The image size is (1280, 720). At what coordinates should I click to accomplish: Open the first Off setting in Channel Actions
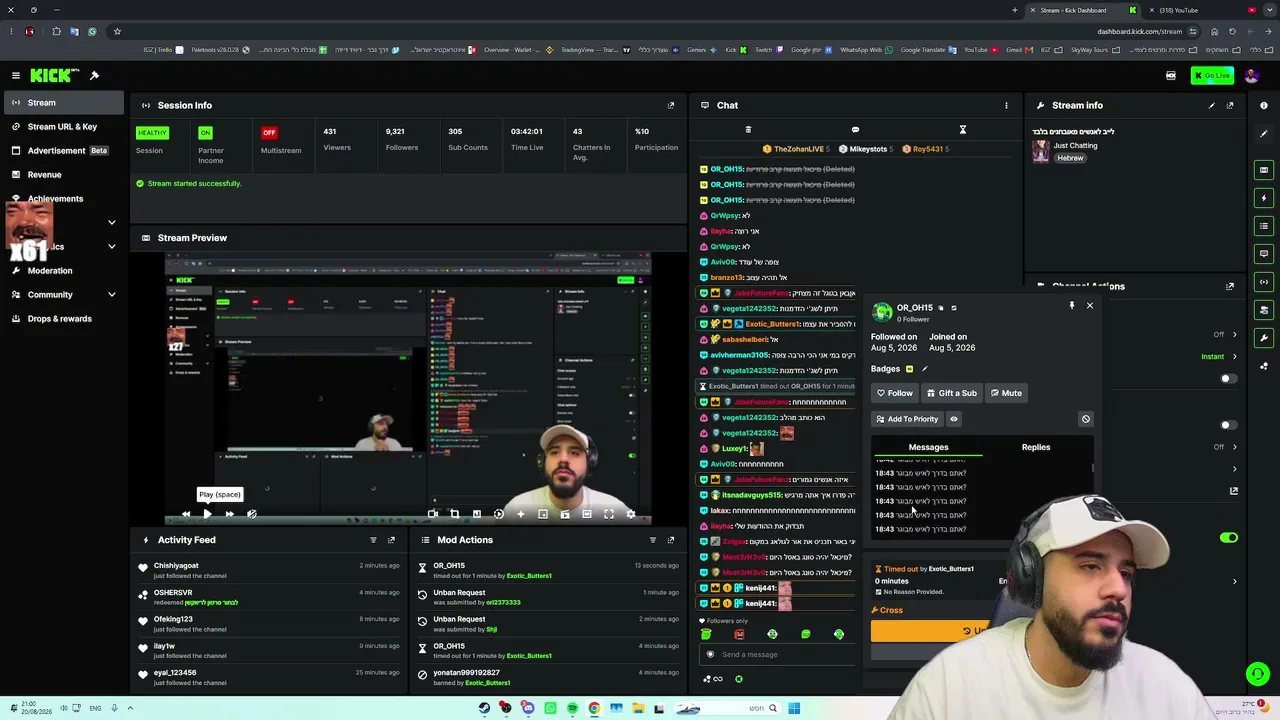point(1225,335)
